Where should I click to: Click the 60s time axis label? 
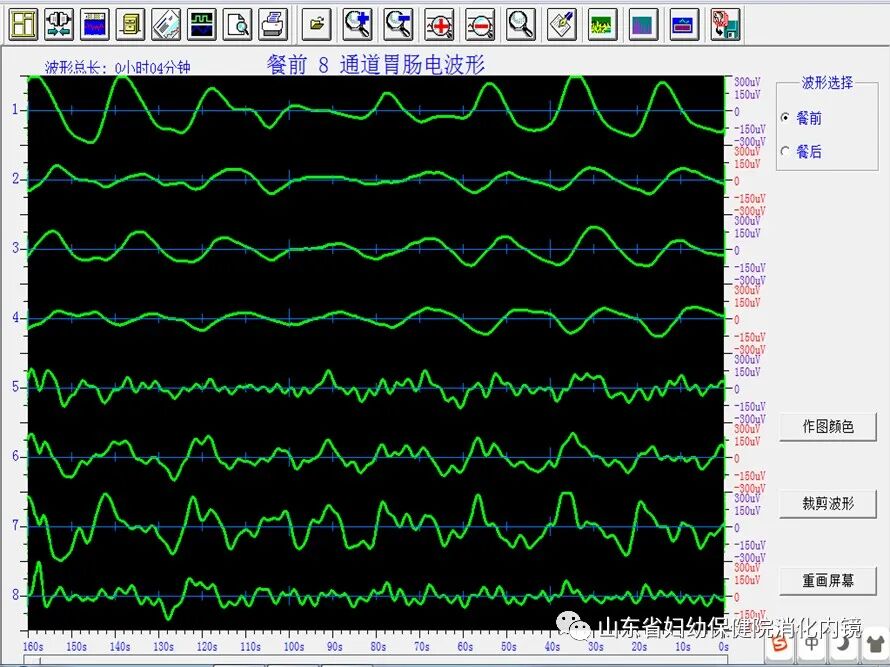[x=465, y=647]
